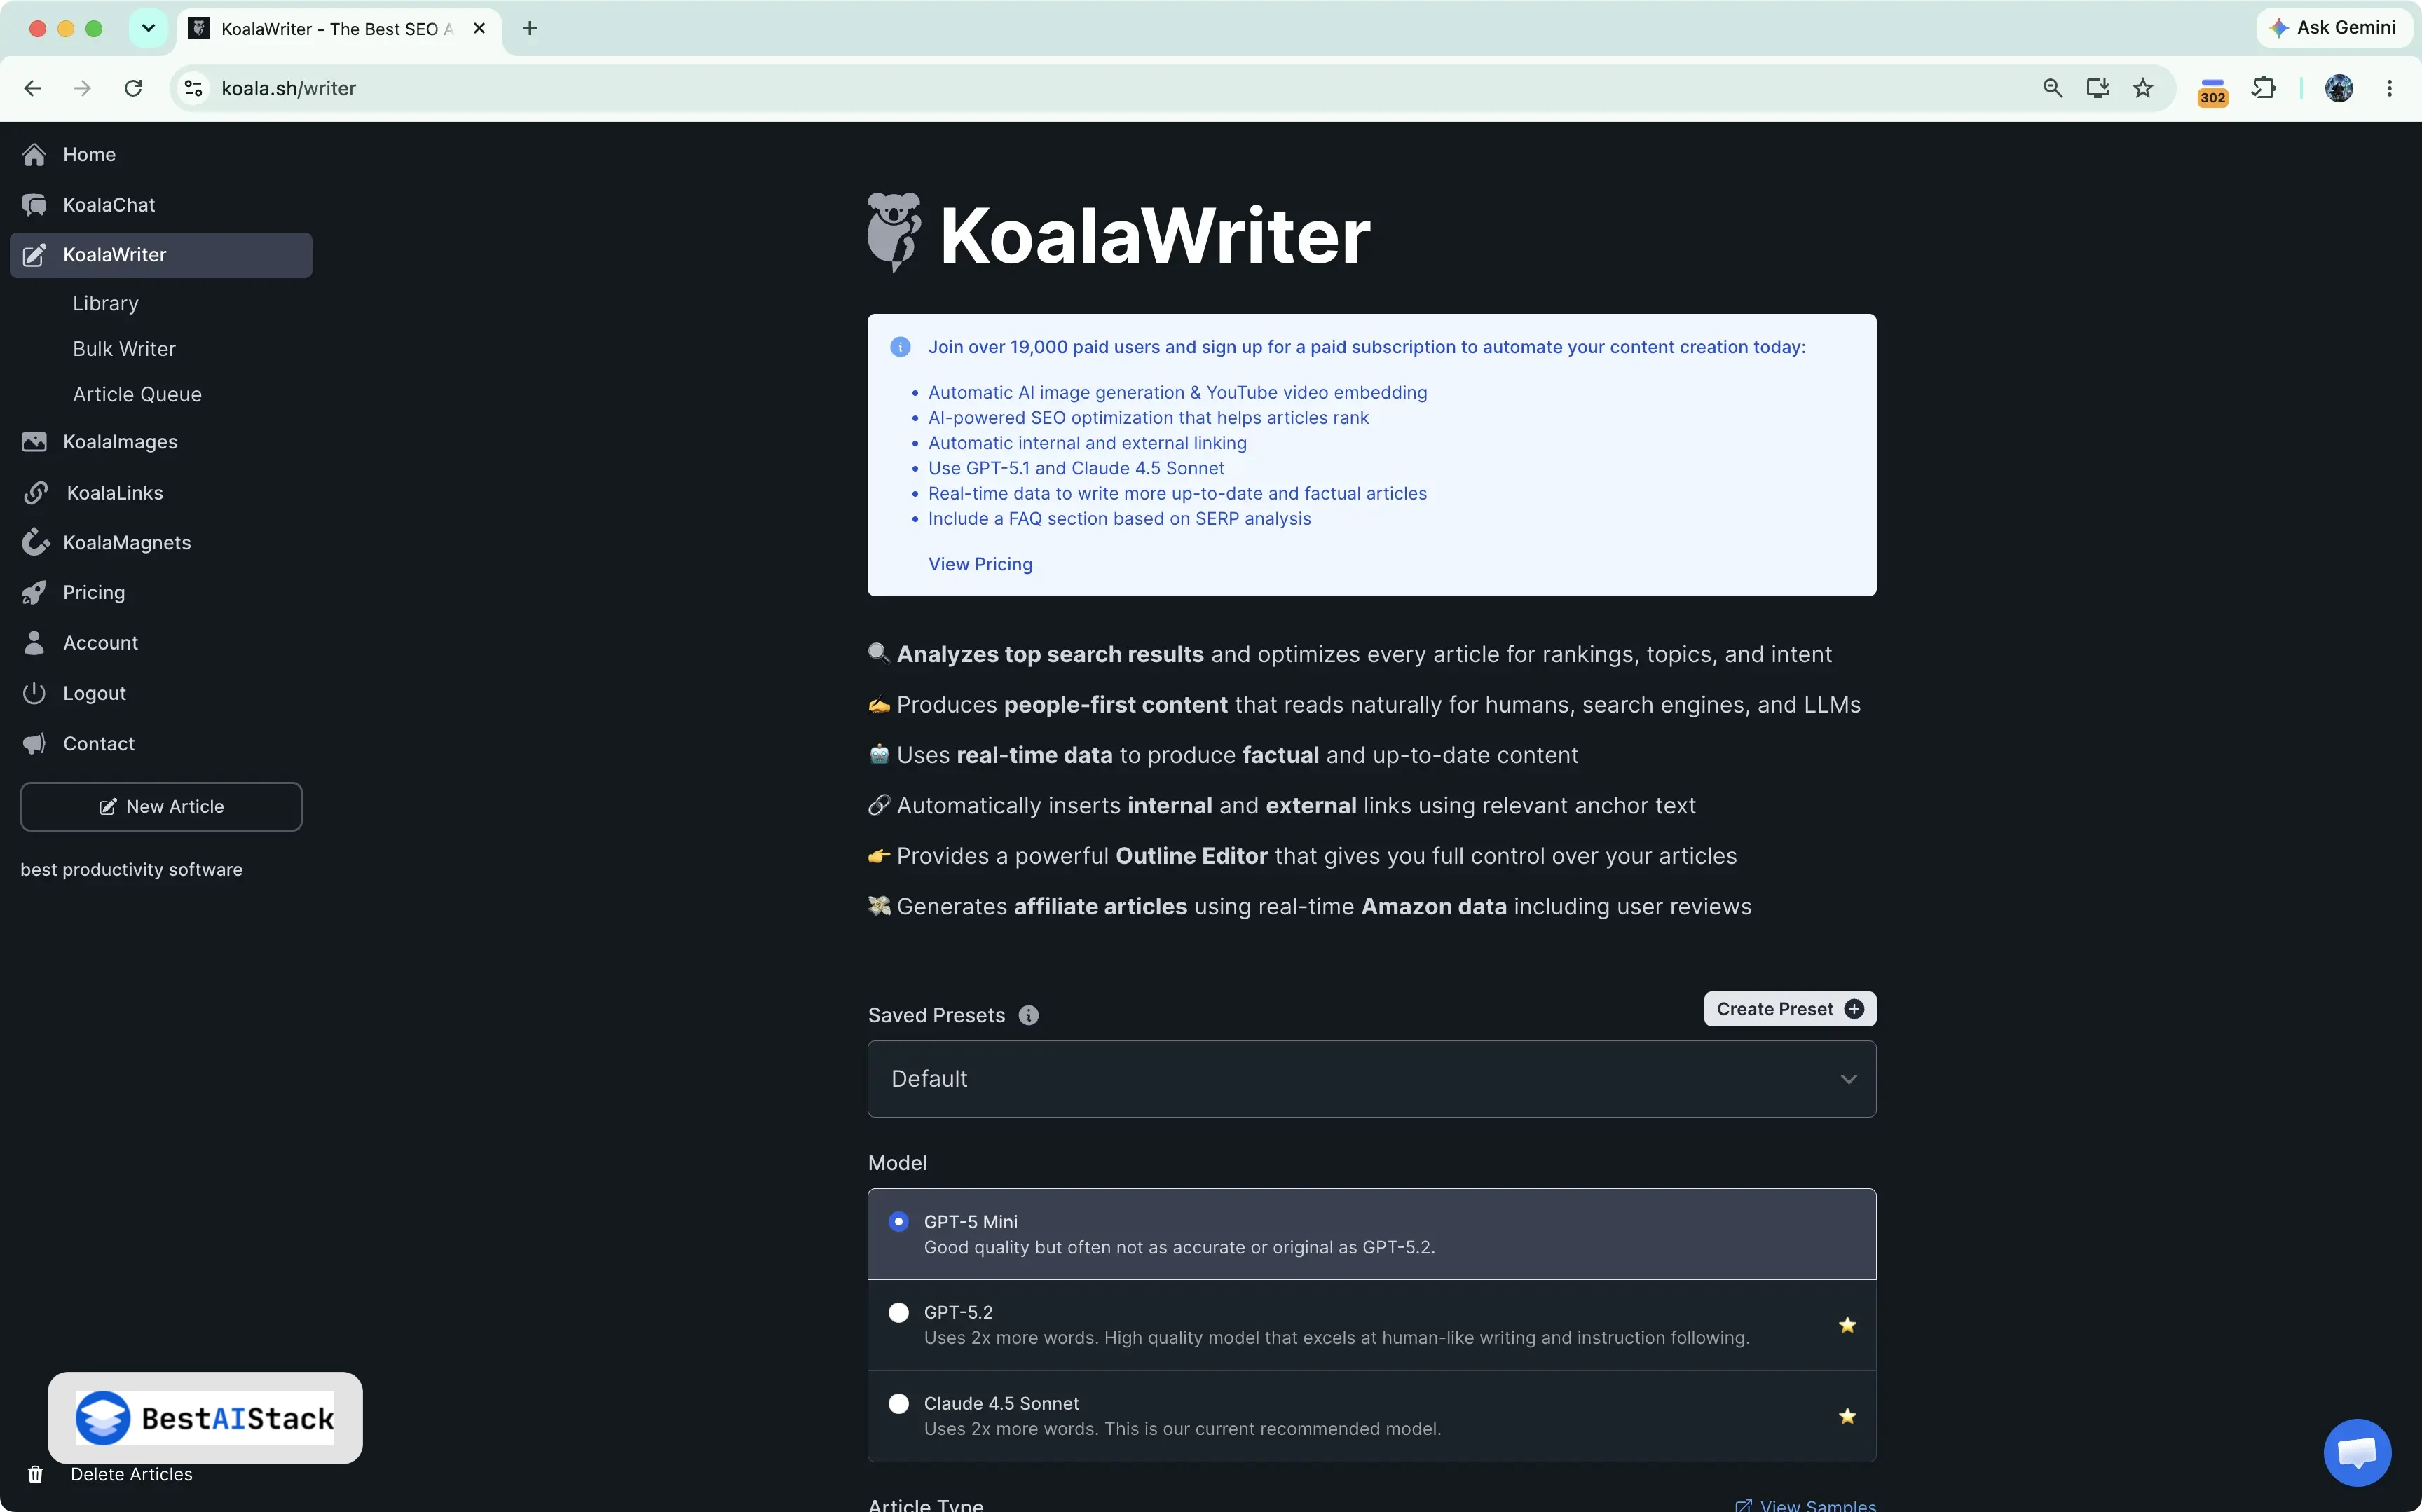Click the Saved Presets info icon
Viewport: 2422px width, 1512px height.
tap(1028, 1015)
